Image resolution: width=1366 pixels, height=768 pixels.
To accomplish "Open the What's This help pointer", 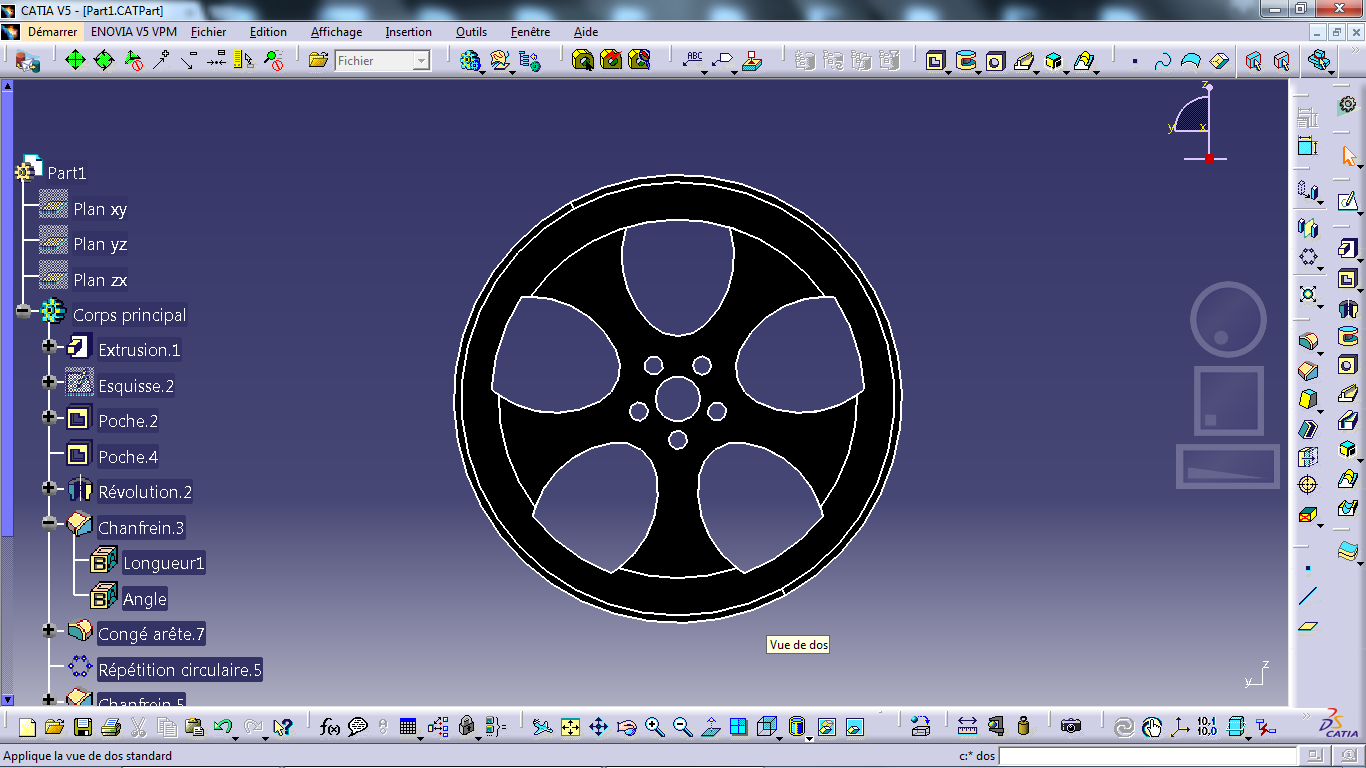I will tap(282, 727).
